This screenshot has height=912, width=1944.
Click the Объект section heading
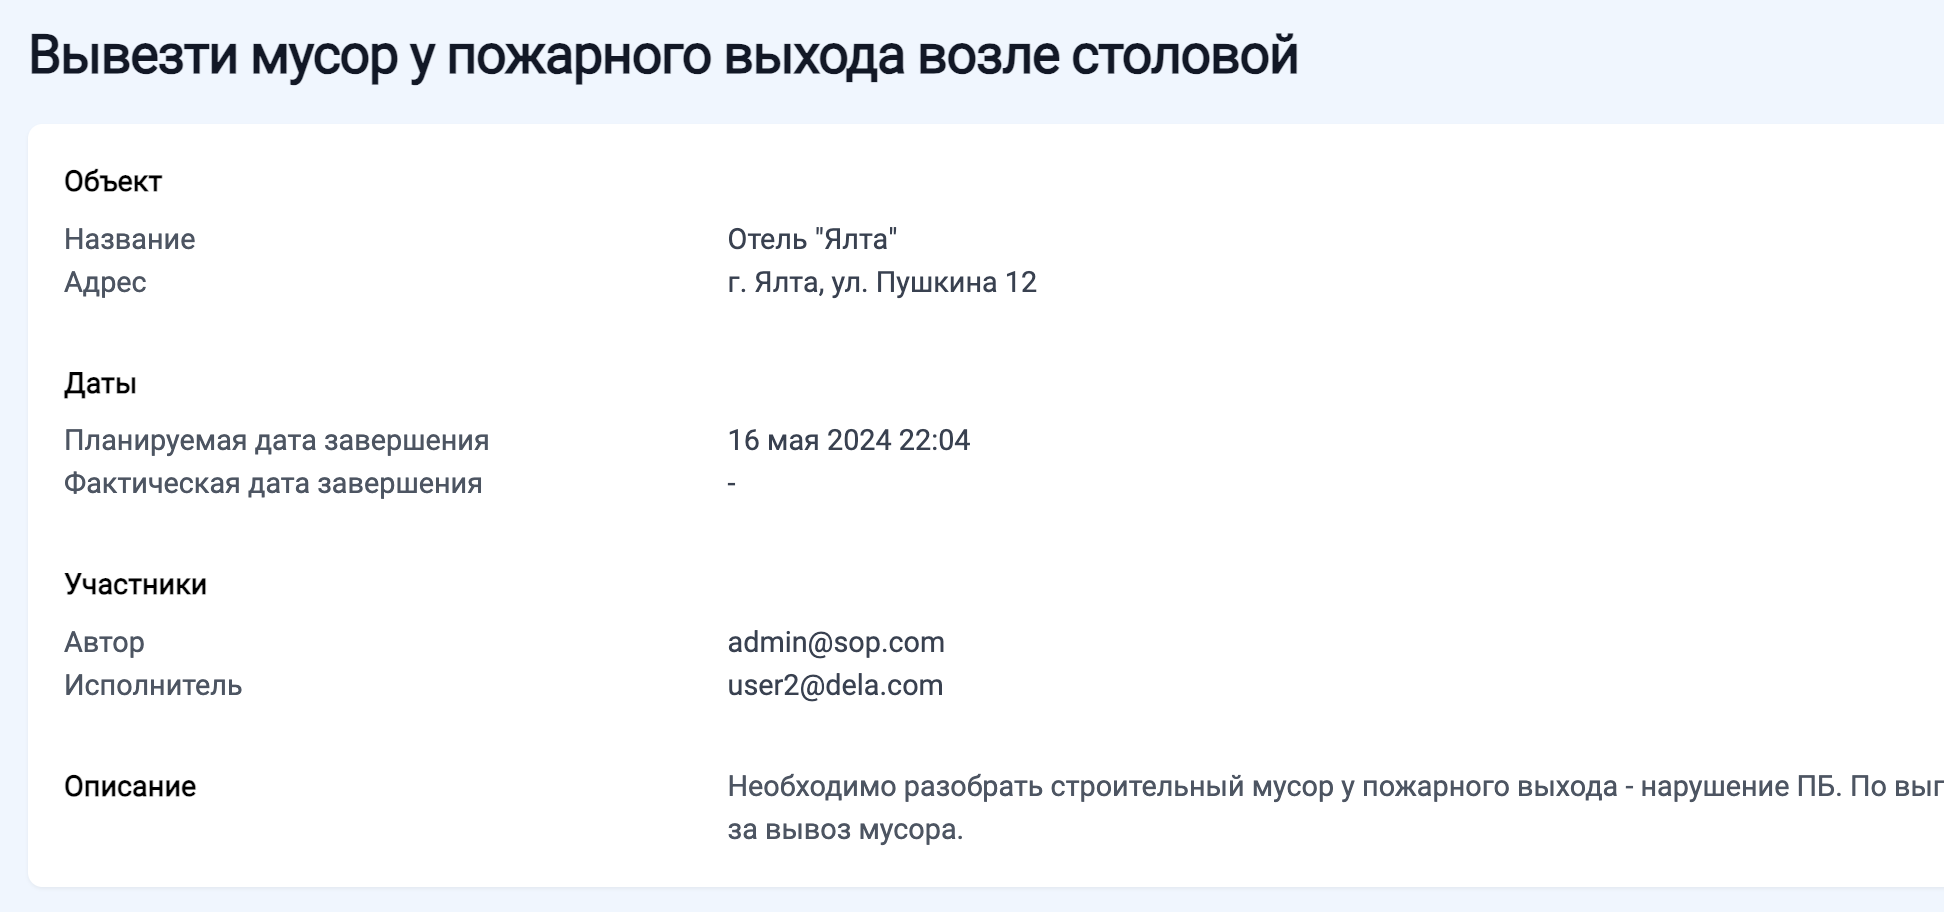pos(113,182)
